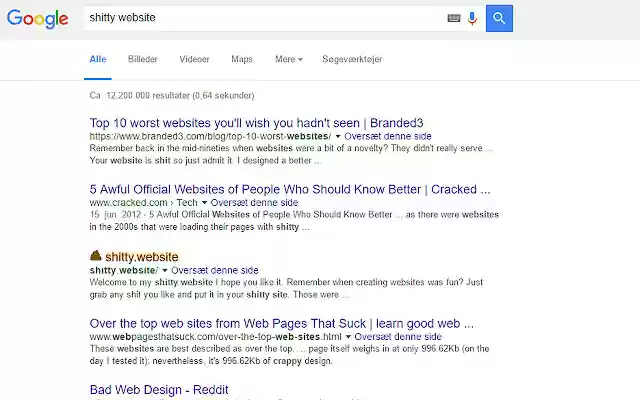Expand dropdown arrow next to webpagesthatsuck.com URL
640x400 pixels.
pos(348,337)
